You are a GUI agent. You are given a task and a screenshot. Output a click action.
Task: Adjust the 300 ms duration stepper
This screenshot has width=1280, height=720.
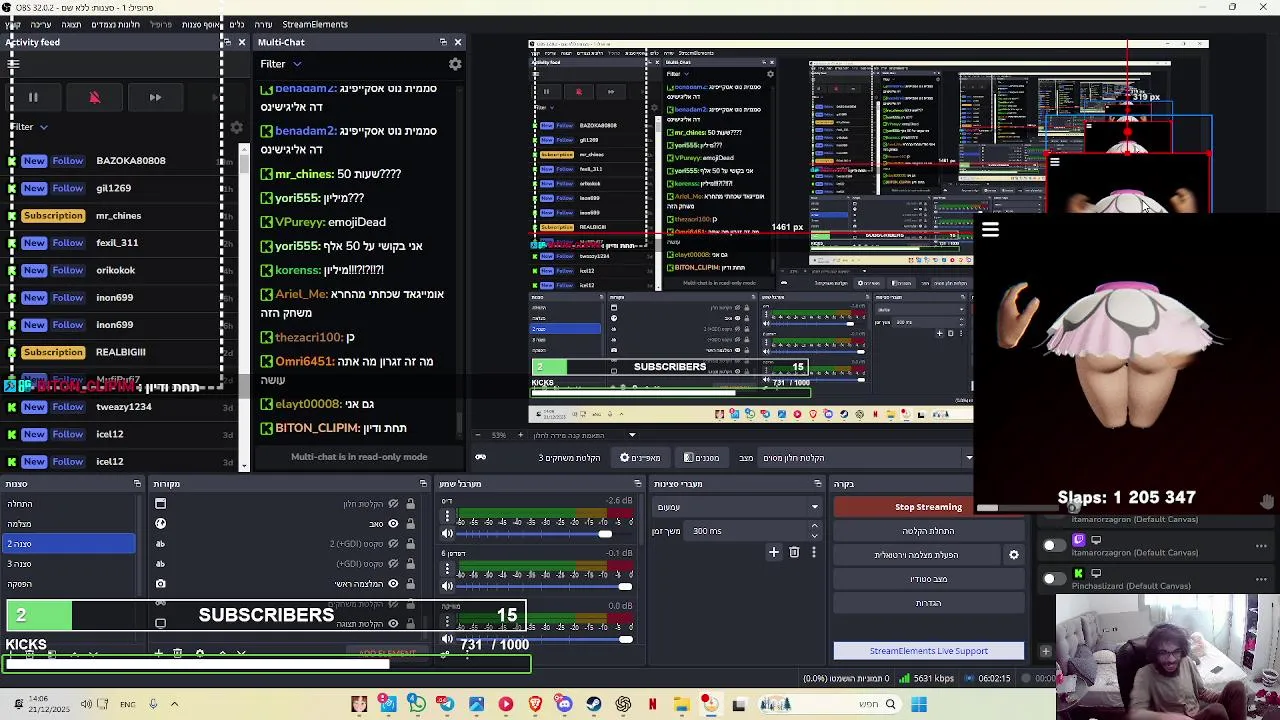point(814,531)
